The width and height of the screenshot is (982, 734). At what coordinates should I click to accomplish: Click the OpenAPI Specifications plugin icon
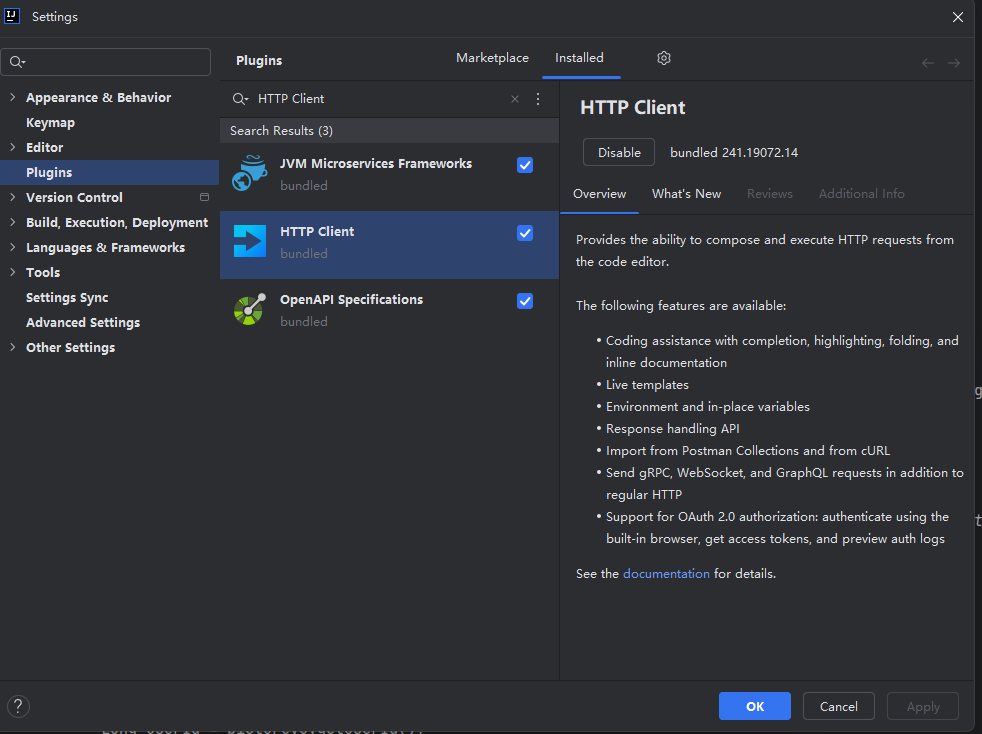click(249, 309)
